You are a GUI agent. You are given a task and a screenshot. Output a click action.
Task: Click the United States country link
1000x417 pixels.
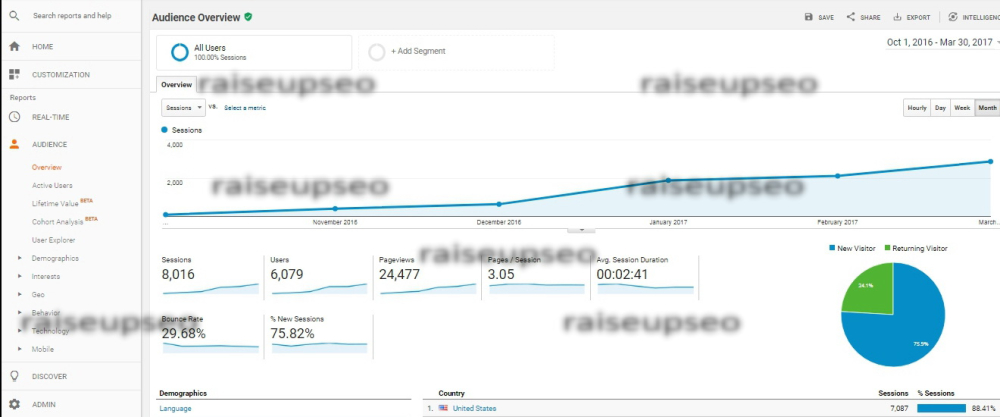coord(474,408)
